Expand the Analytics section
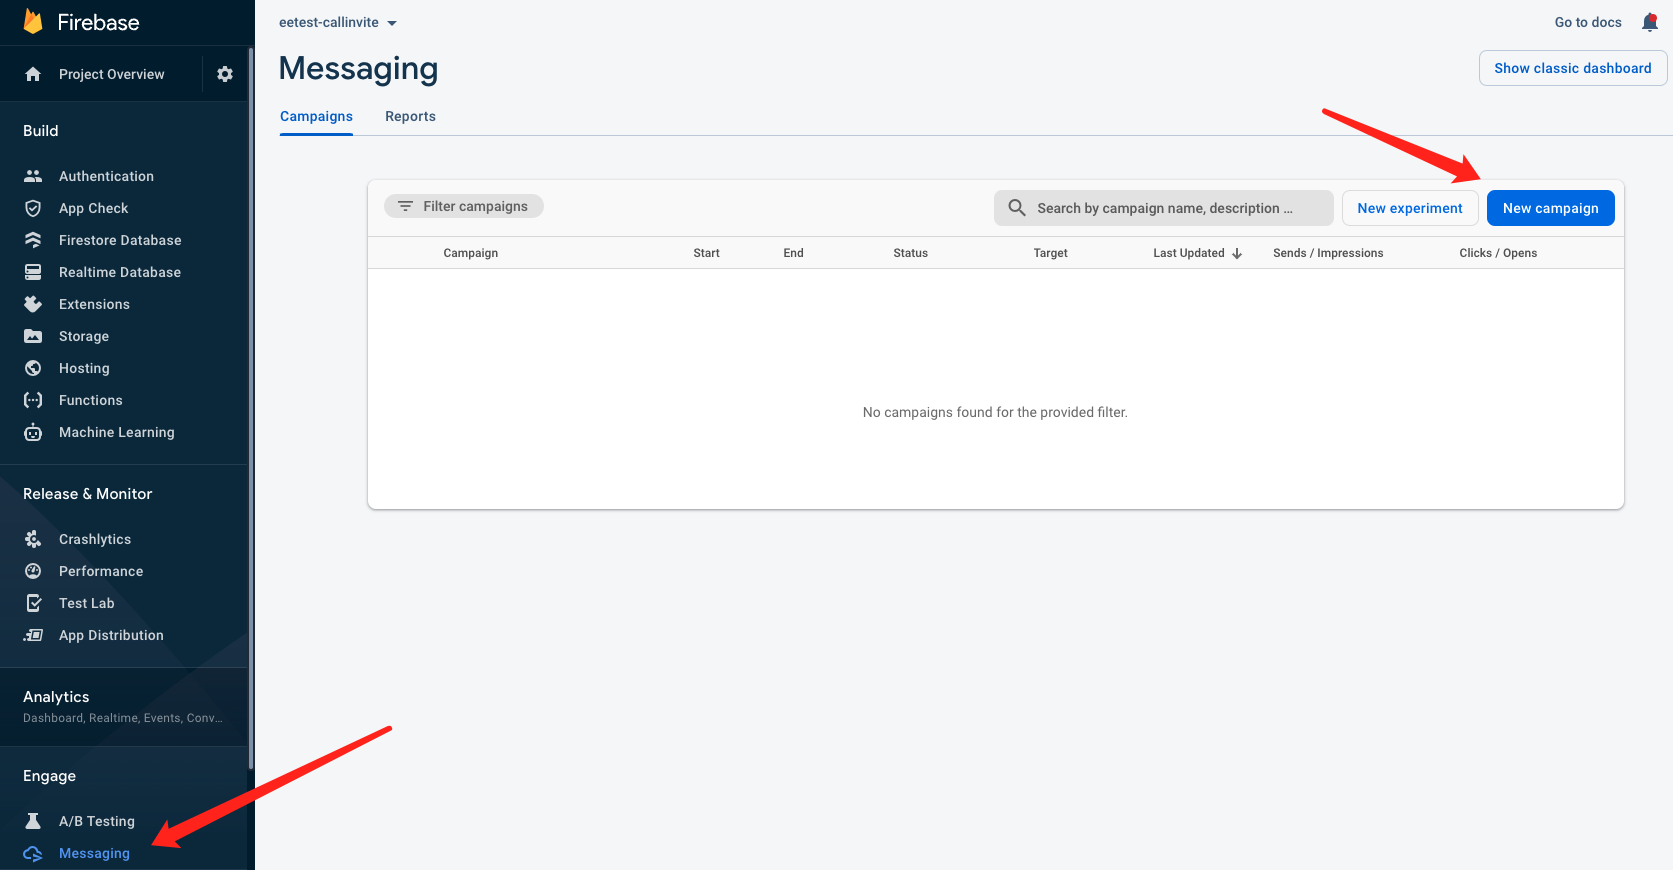 (x=124, y=706)
